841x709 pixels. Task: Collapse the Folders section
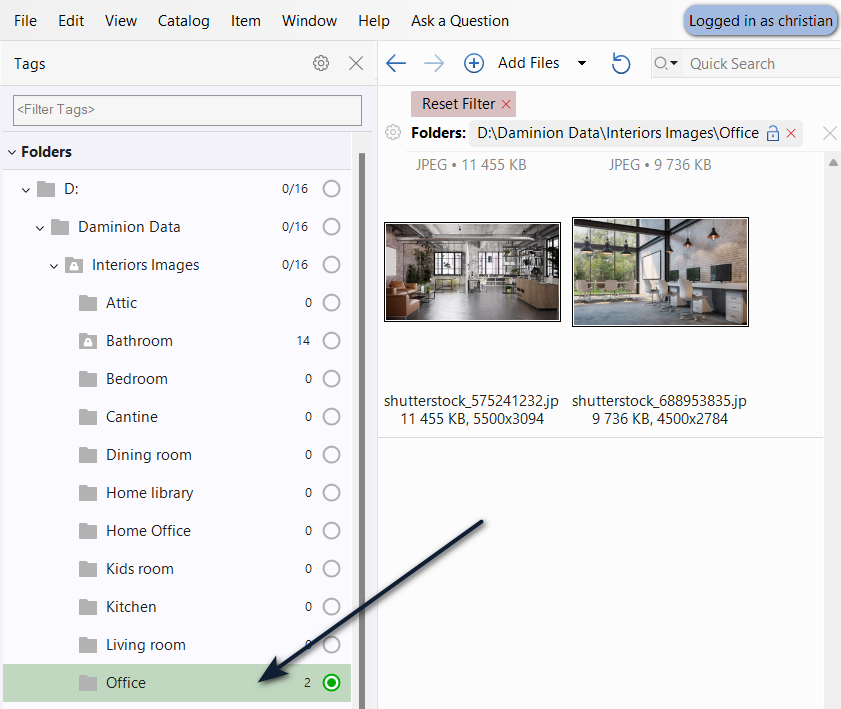13,152
